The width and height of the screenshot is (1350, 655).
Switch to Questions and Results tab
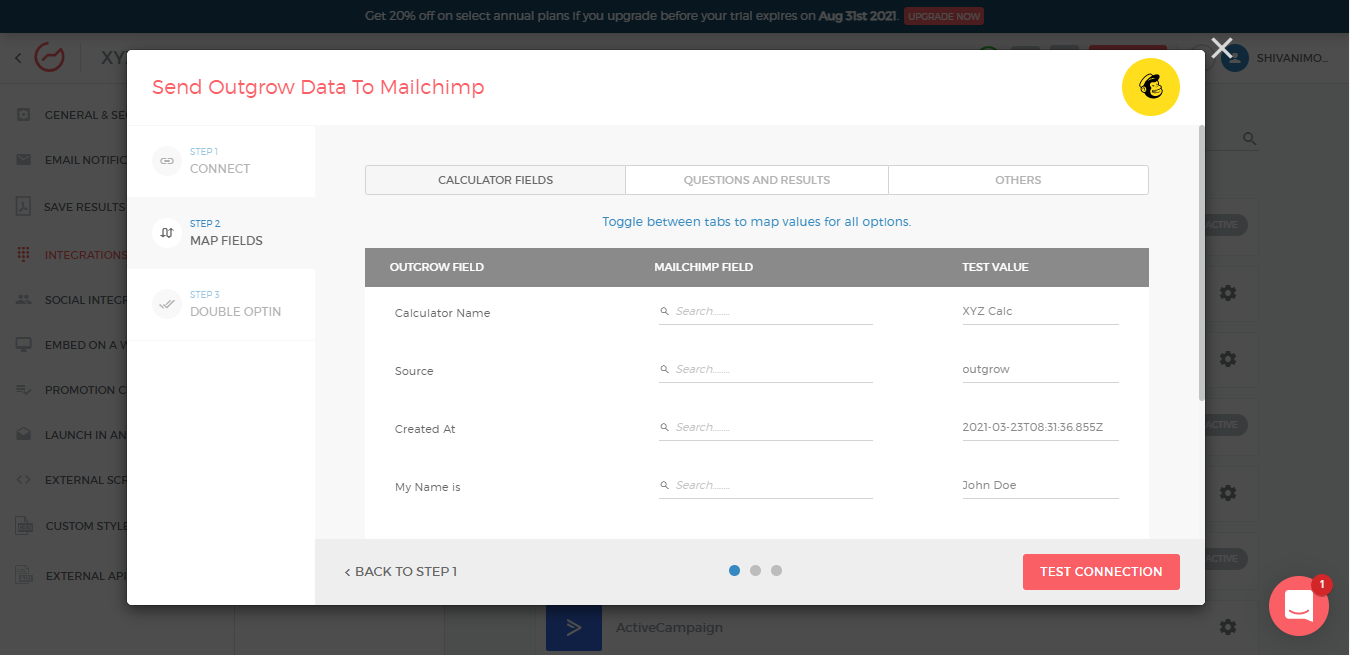pyautogui.click(x=757, y=180)
